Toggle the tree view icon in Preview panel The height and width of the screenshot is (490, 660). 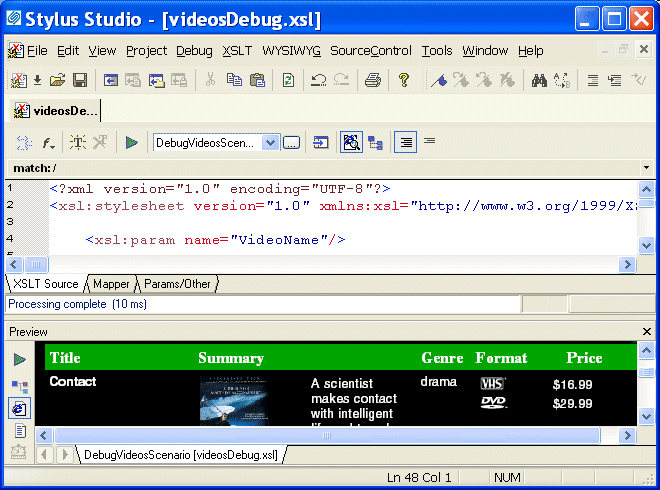click(20, 385)
